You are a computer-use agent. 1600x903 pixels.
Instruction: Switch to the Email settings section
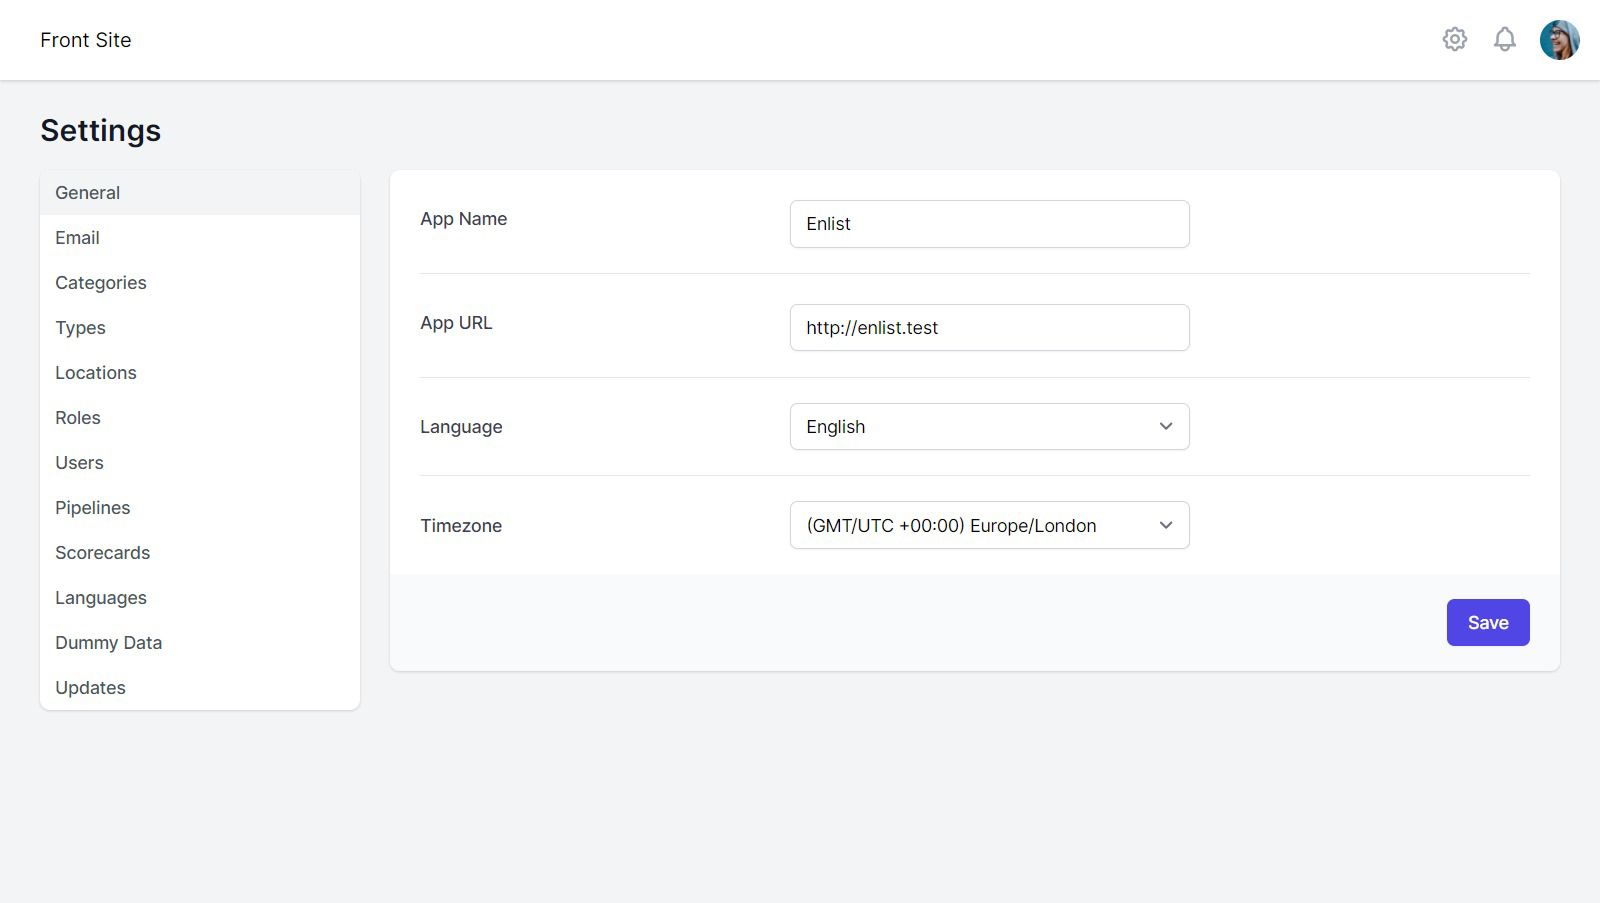(77, 237)
